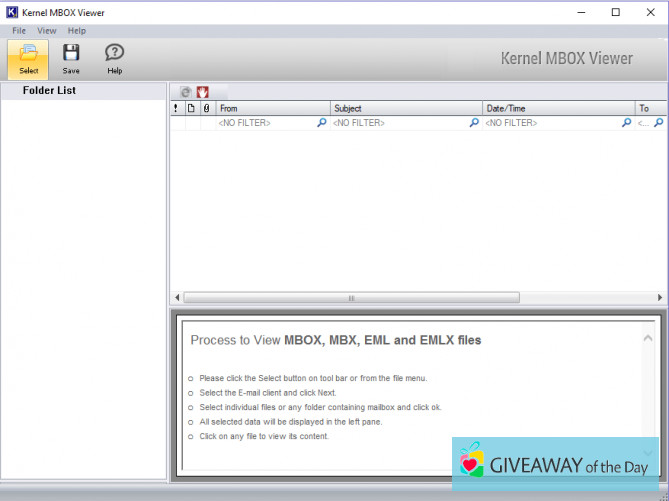Screen dimensions: 669x501
Task: Click the Subject NO FILTER input field
Action: click(398, 123)
